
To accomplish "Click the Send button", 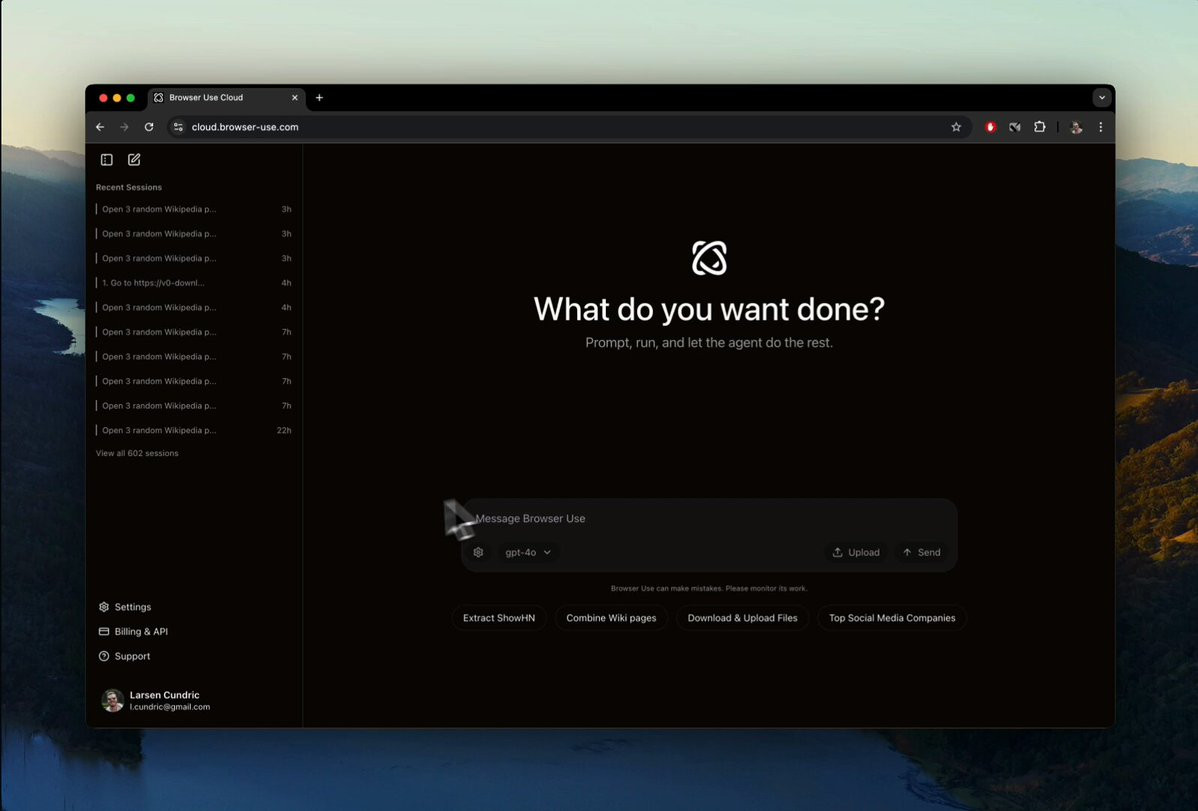I will click(x=921, y=552).
